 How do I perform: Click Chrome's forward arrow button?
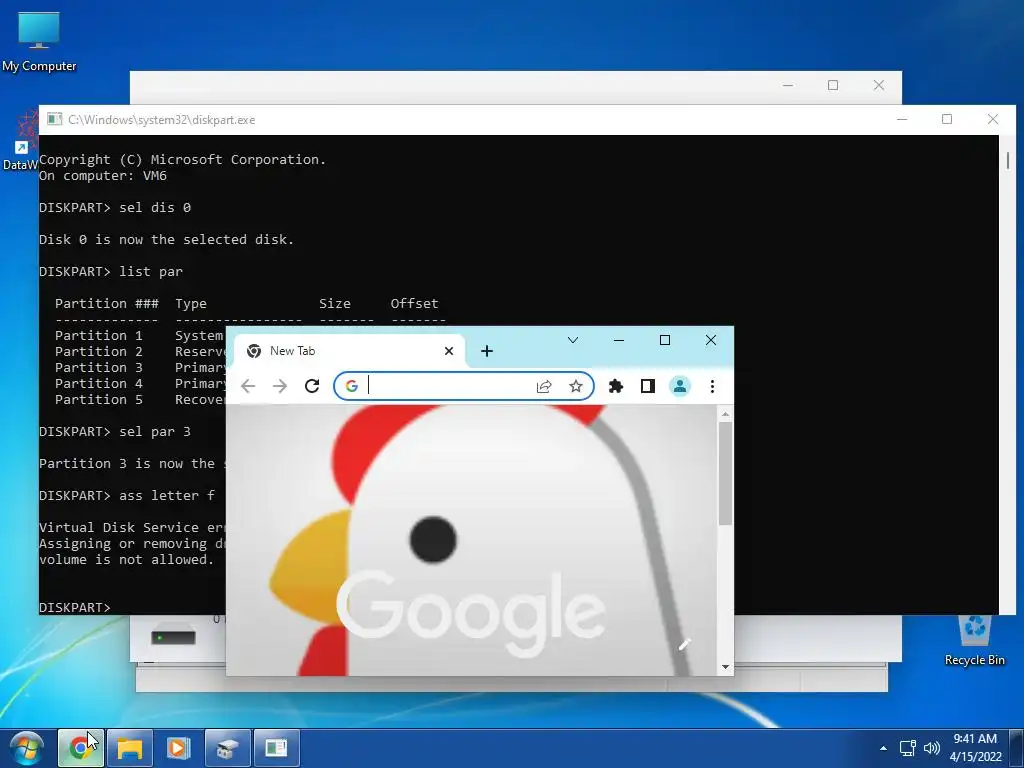coord(280,386)
